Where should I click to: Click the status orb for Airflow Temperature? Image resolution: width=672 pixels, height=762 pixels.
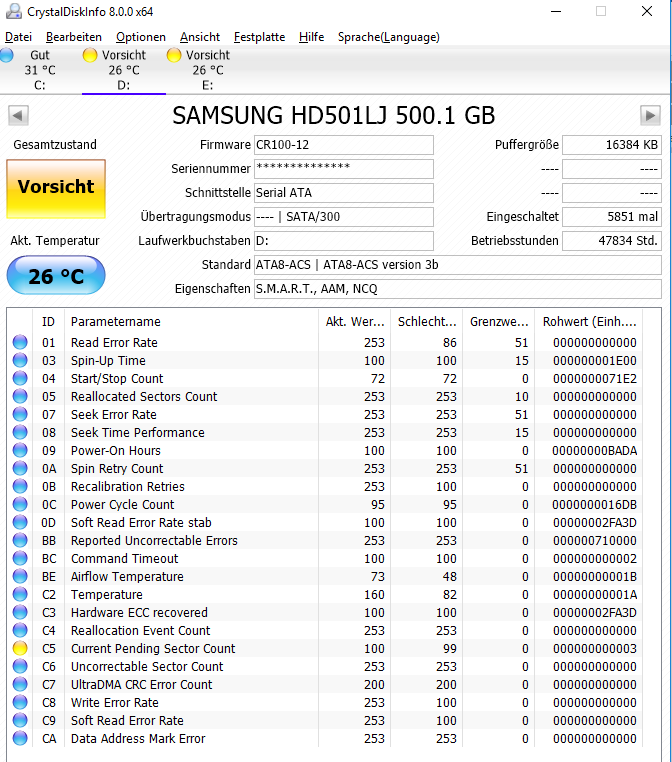tap(20, 576)
